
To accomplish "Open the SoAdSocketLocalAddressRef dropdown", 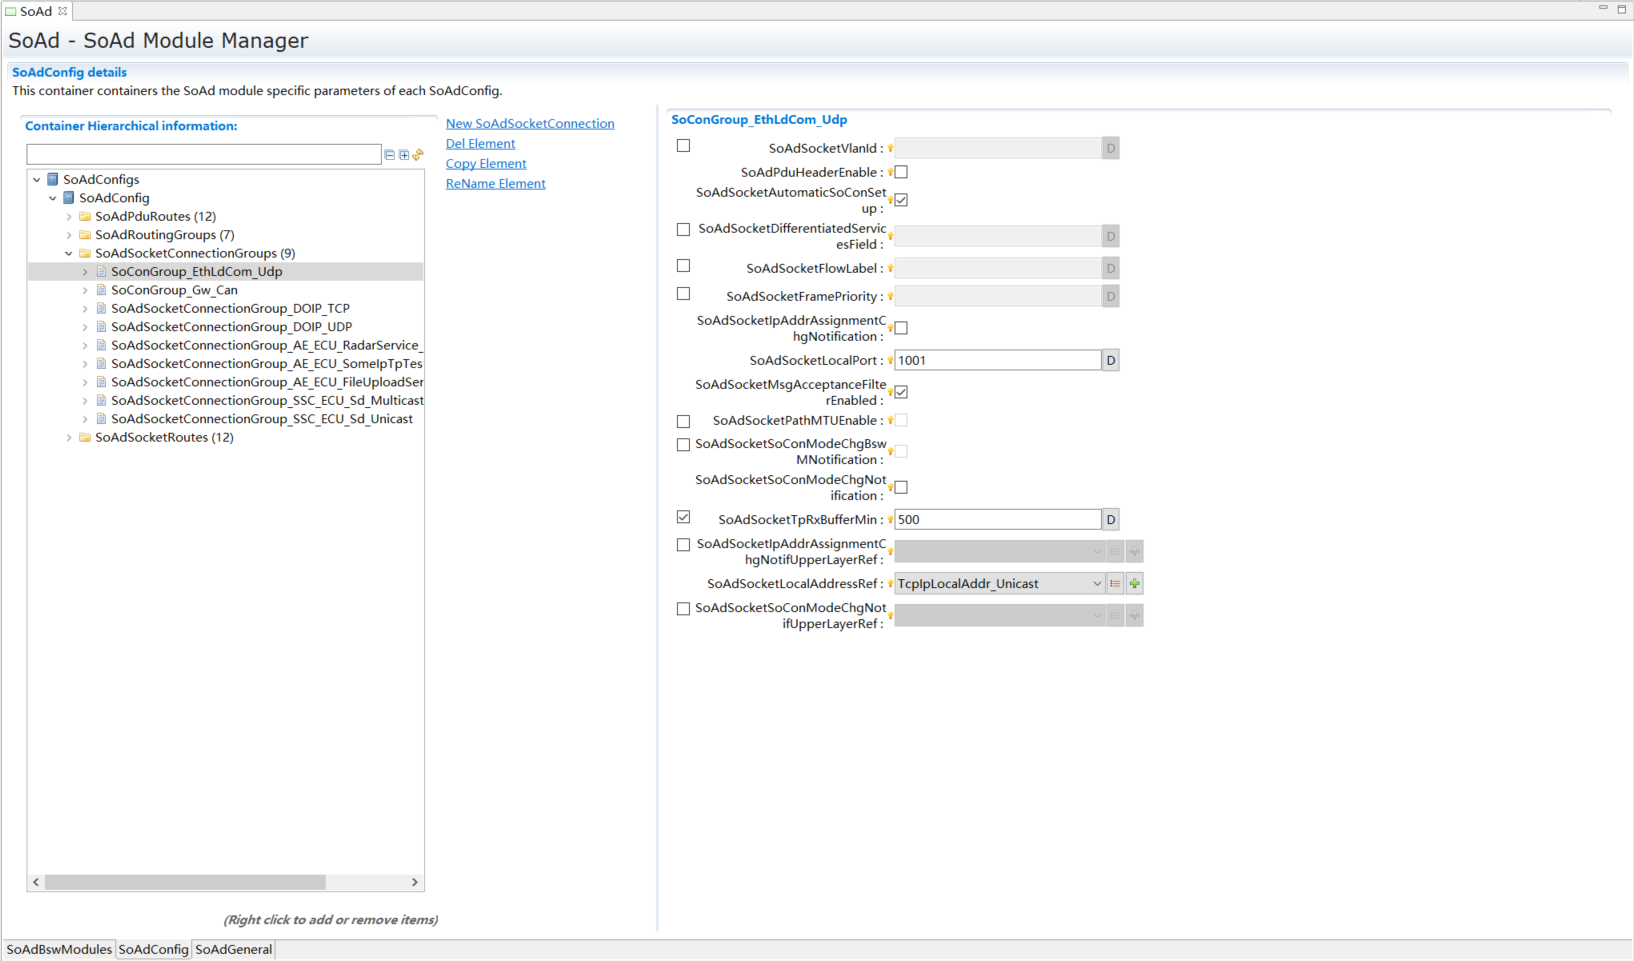I will pyautogui.click(x=1096, y=584).
